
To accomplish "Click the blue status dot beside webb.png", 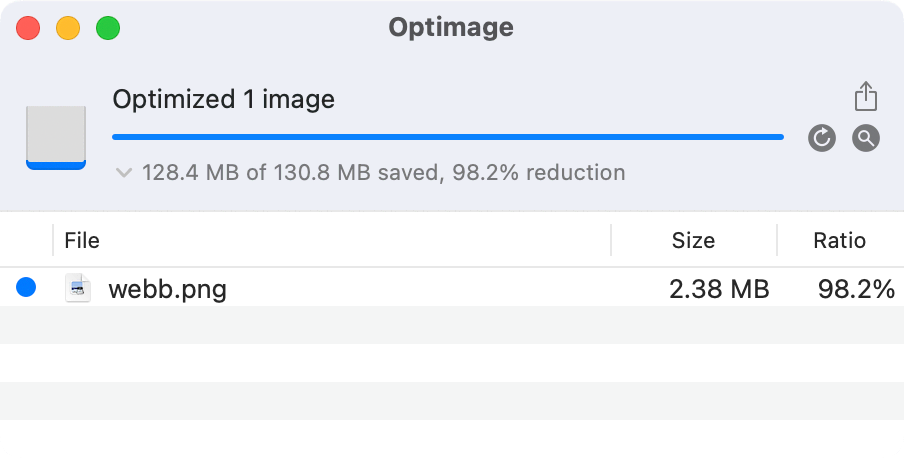I will (26, 289).
